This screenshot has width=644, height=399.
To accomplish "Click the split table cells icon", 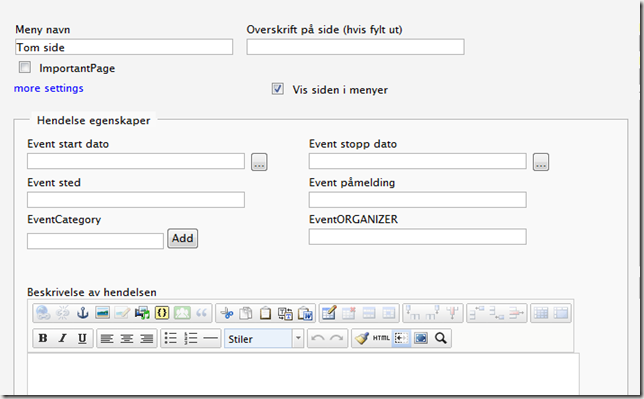I will 541,313.
